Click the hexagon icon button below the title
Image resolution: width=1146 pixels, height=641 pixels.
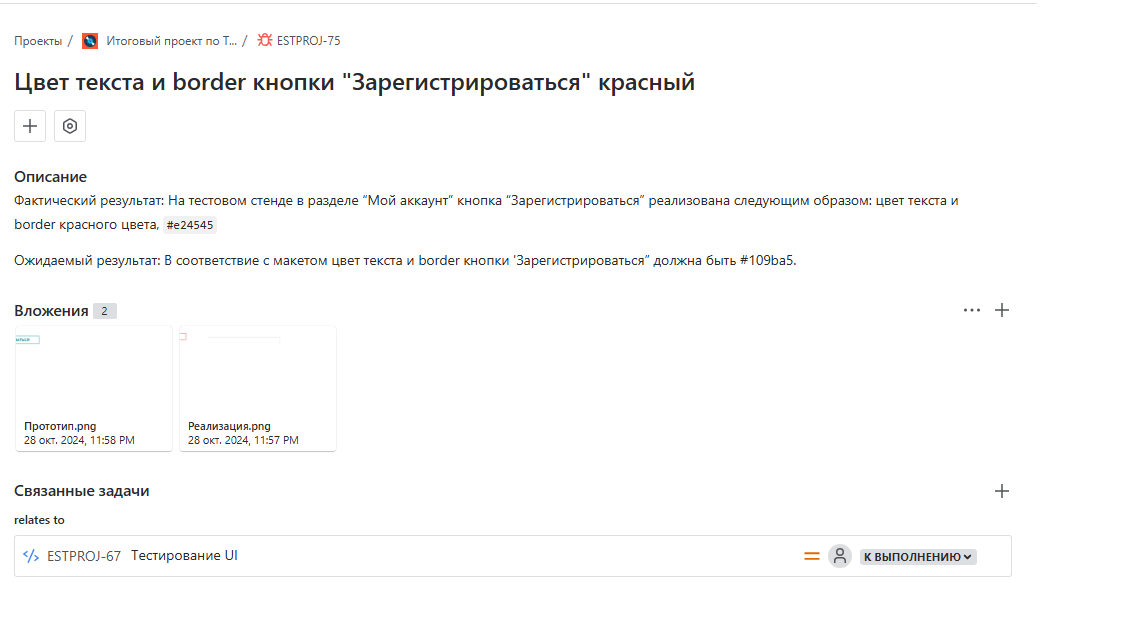70,126
